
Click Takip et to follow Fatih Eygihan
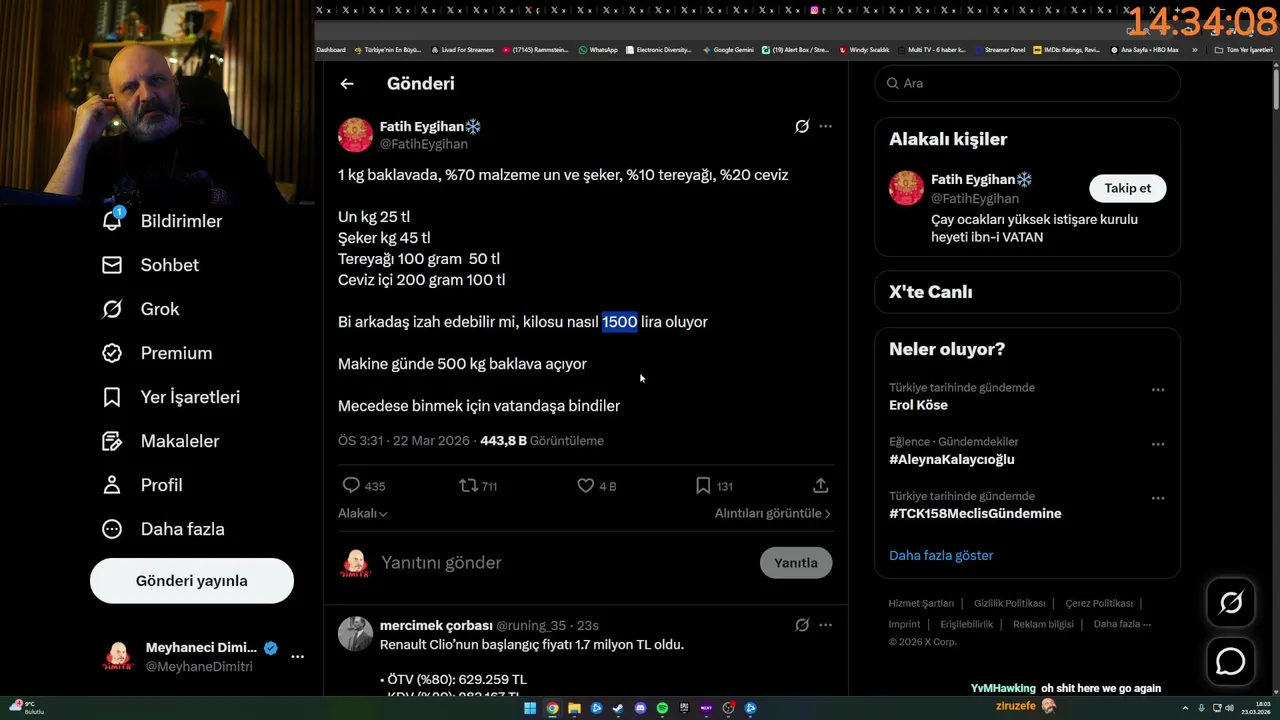[1127, 188]
